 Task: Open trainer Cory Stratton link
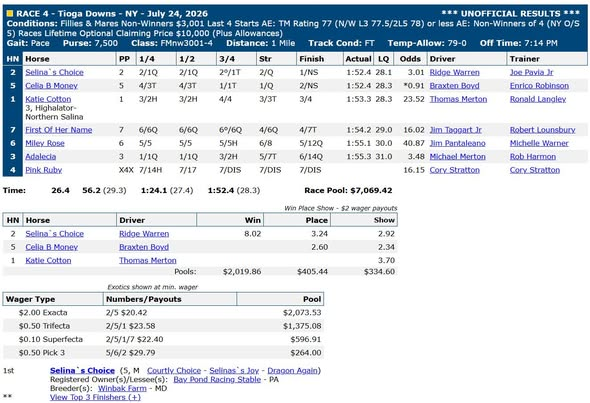[535, 170]
